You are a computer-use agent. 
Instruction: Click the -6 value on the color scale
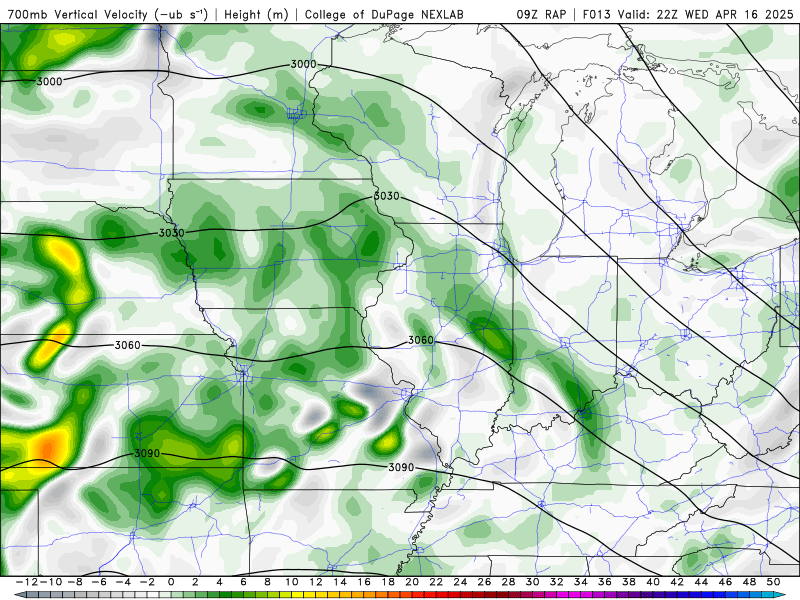(98, 582)
